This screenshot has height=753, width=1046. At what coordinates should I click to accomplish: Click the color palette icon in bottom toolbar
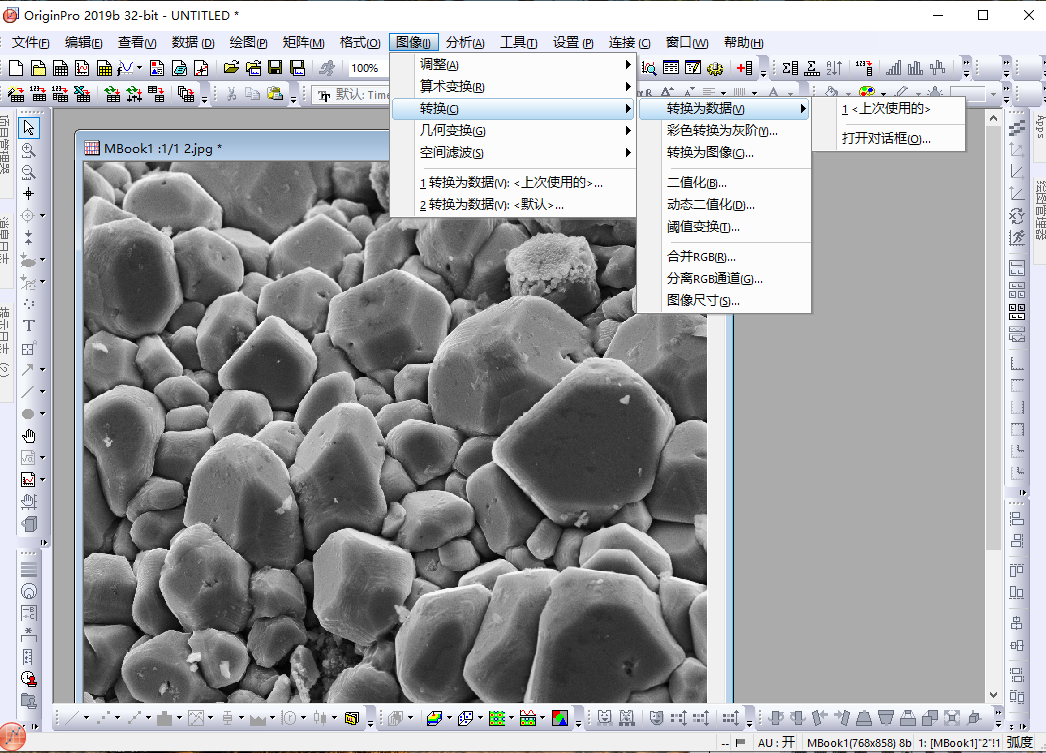[x=559, y=718]
